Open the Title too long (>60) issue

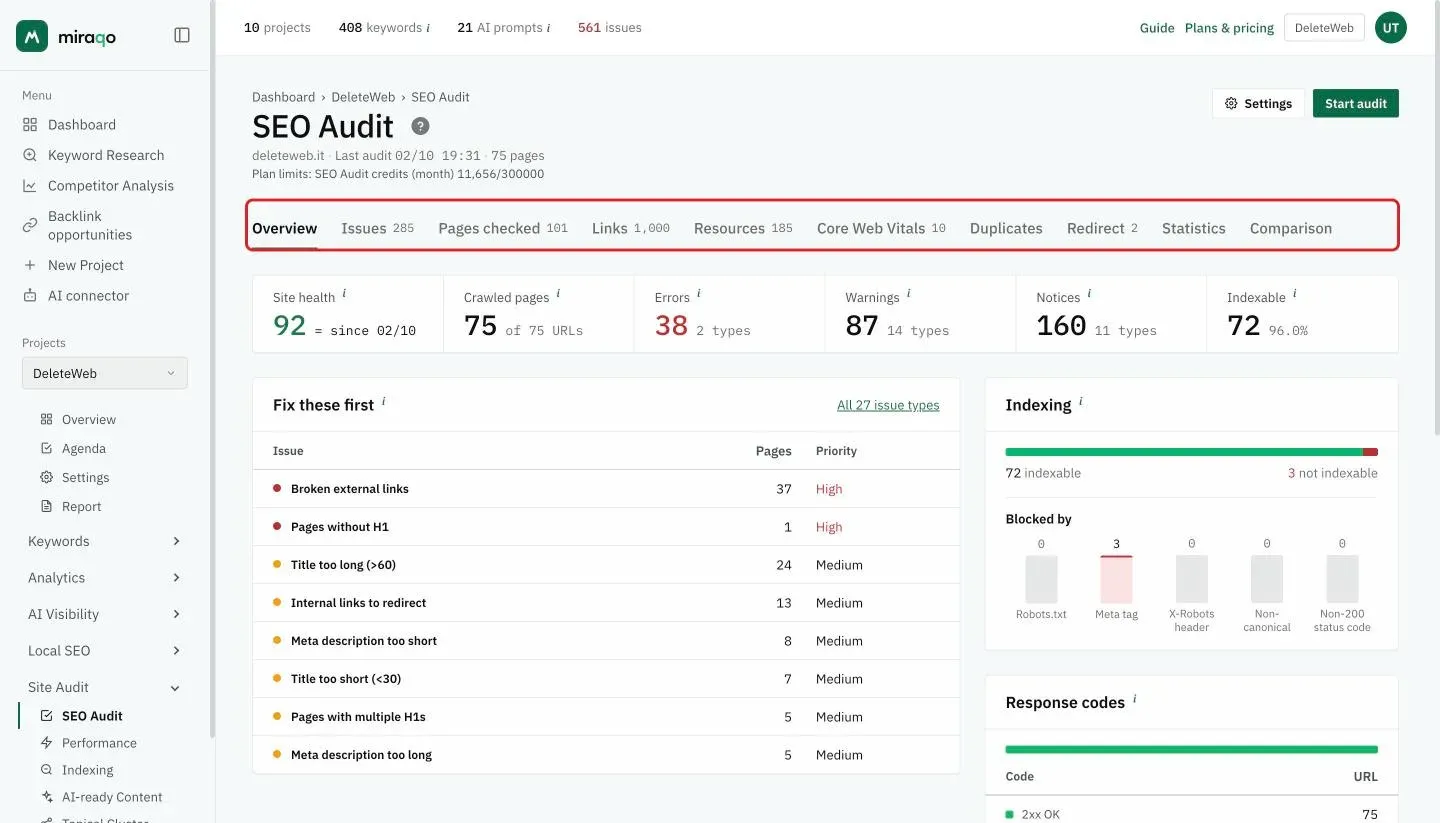pyautogui.click(x=606, y=565)
